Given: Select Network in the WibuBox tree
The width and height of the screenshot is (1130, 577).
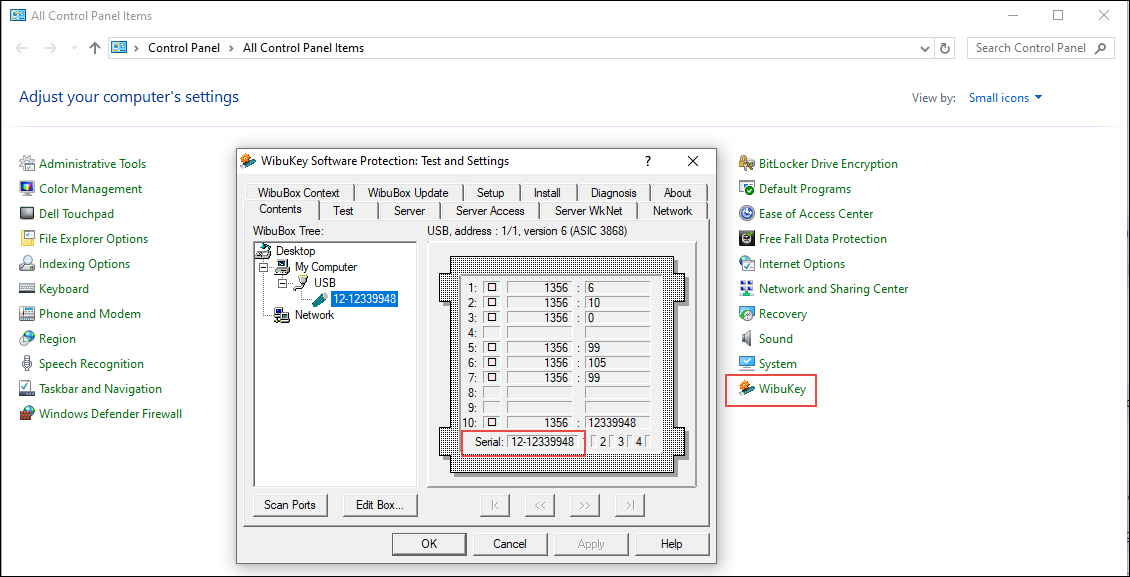Looking at the screenshot, I should tap(314, 315).
